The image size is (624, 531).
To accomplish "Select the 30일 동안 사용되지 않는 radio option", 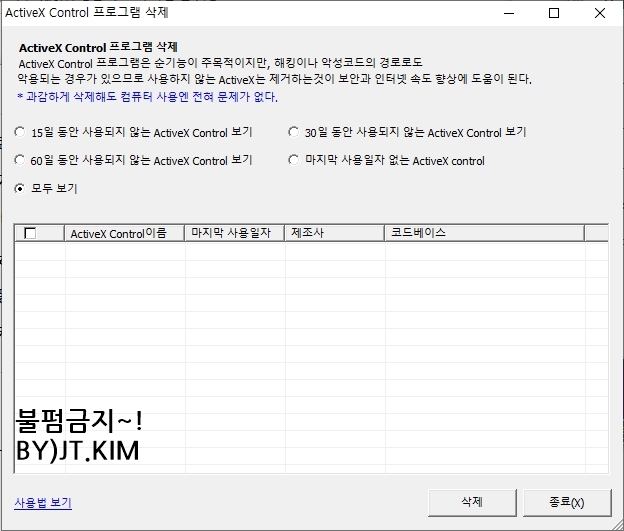I will click(294, 132).
